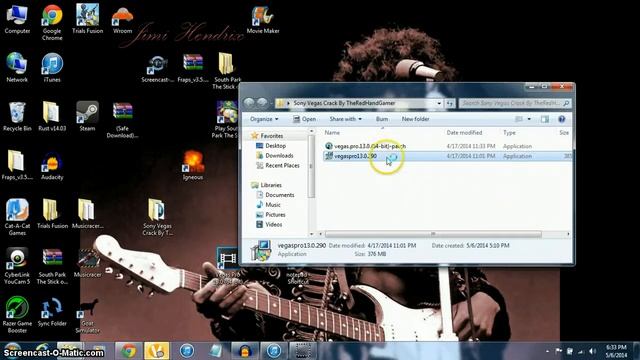
Task: Open the Screencast desktop shortcut
Action: tap(158, 69)
